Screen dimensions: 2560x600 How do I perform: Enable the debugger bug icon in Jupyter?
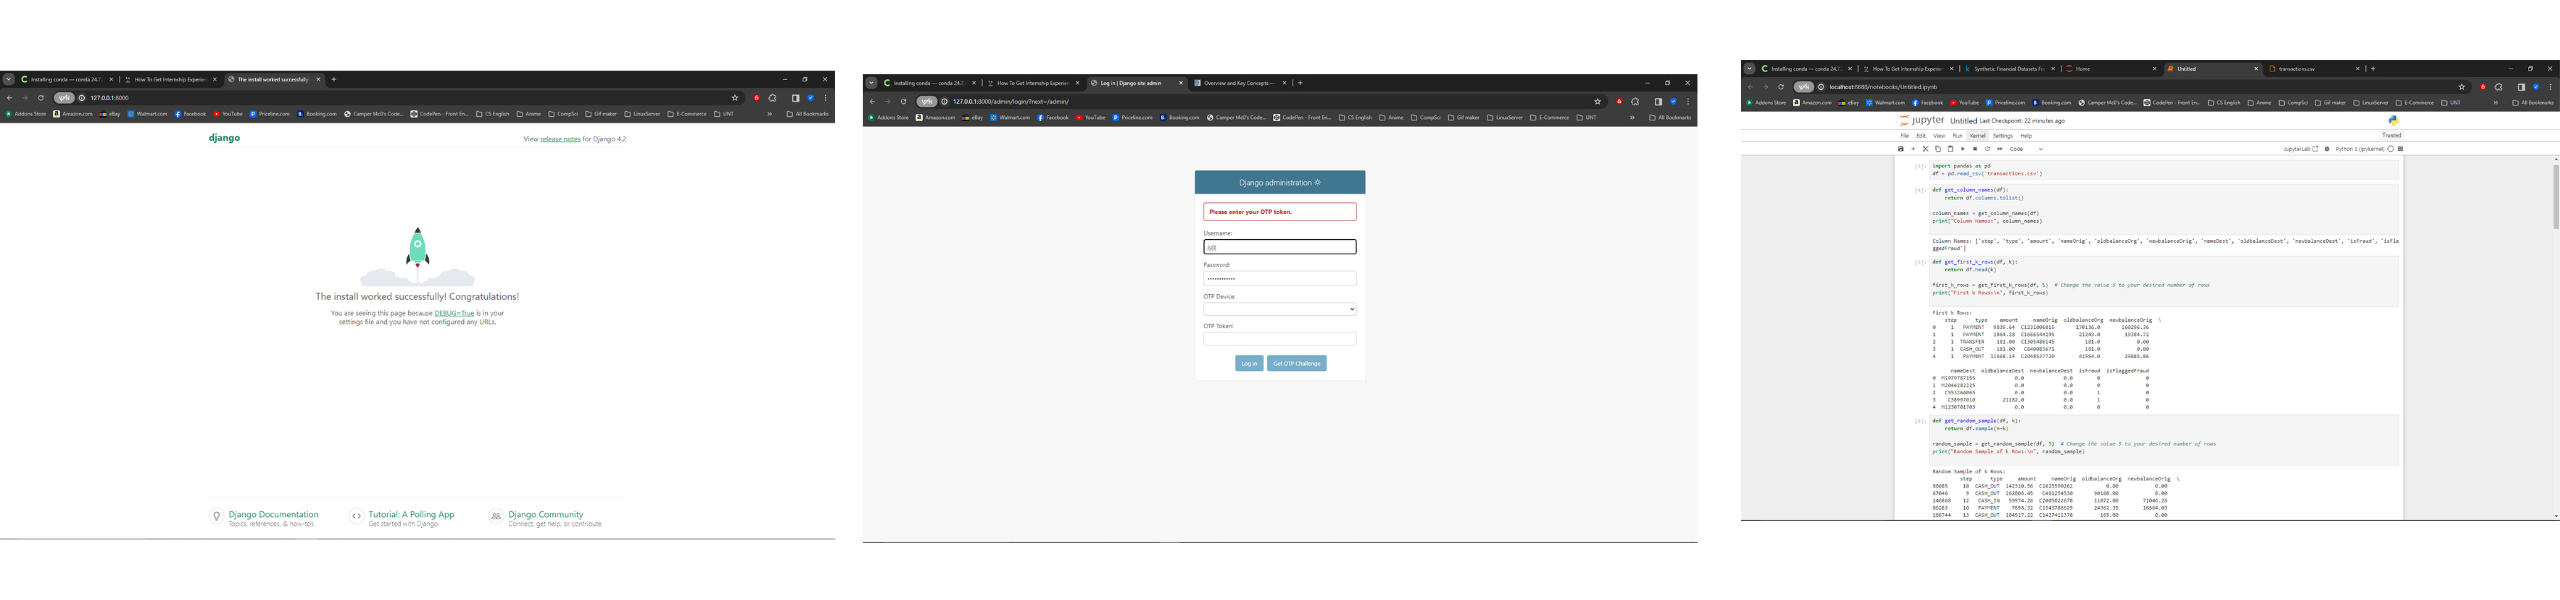point(2327,149)
